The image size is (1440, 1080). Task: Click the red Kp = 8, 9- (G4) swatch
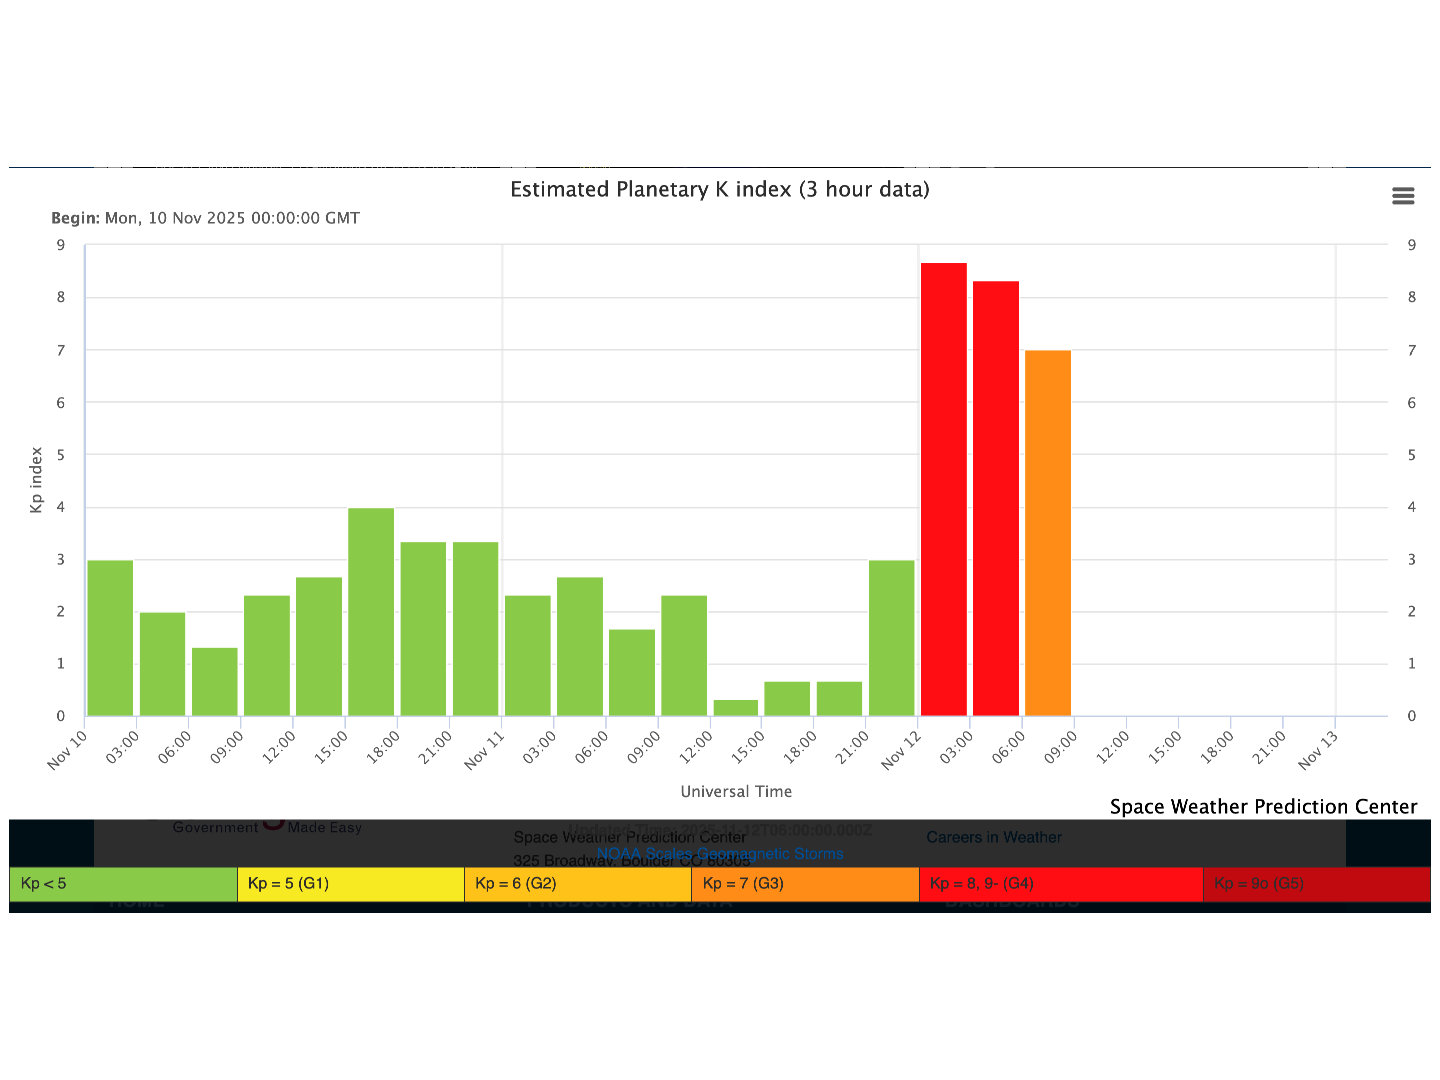(1060, 884)
